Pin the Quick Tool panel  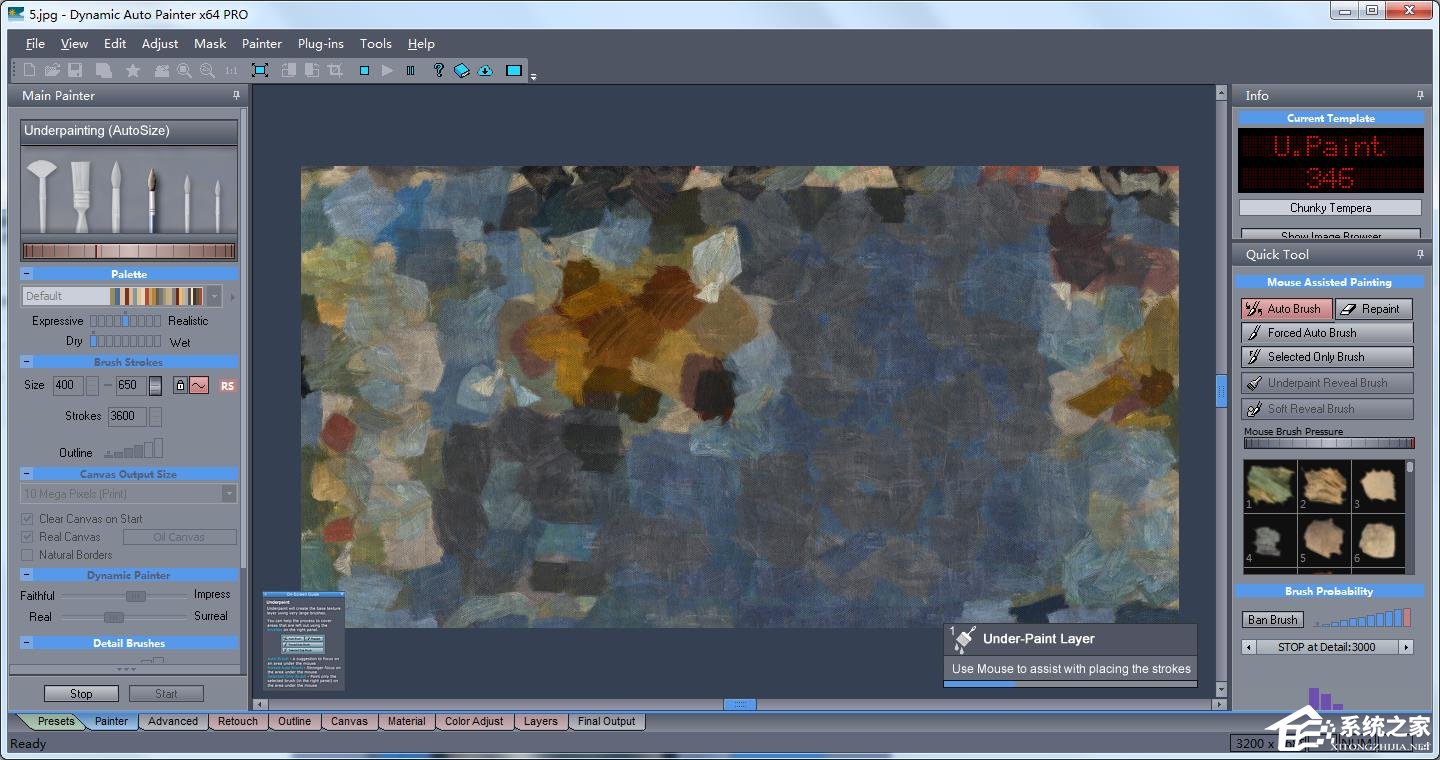point(1420,254)
